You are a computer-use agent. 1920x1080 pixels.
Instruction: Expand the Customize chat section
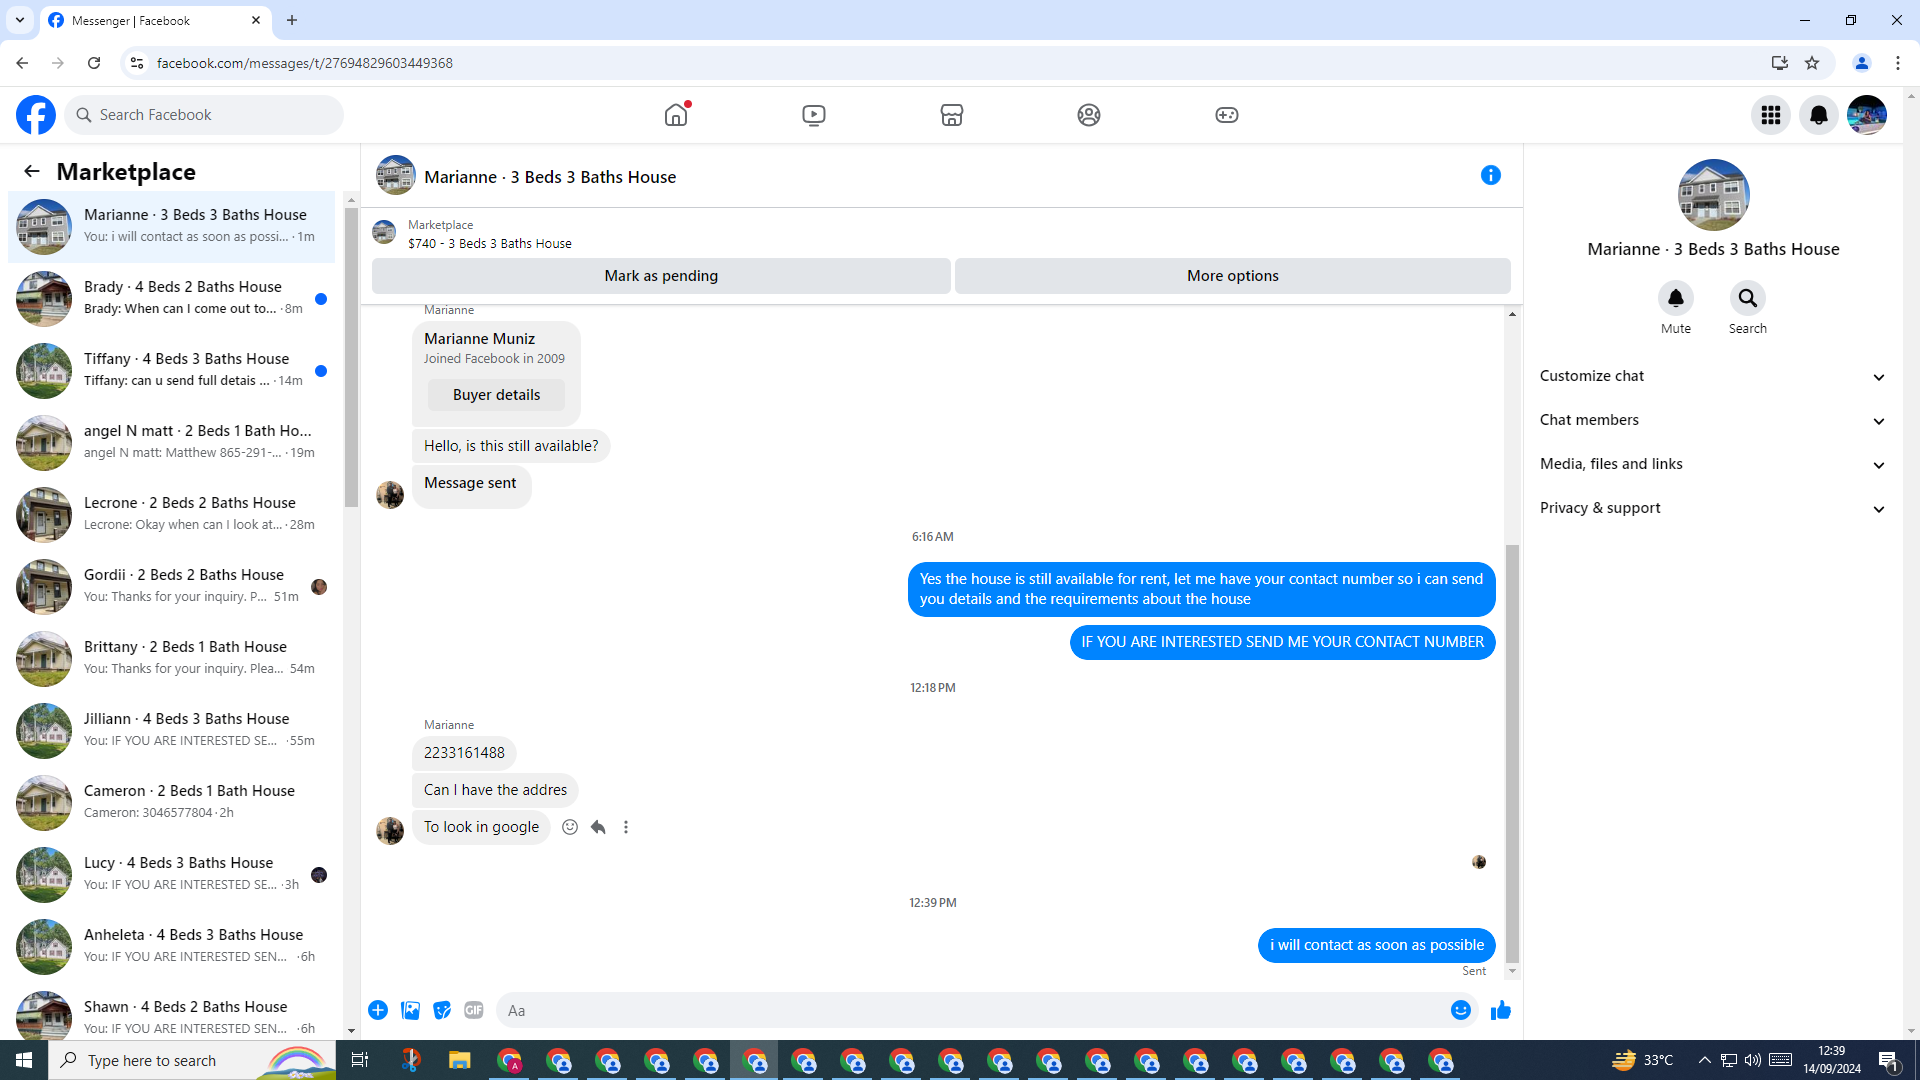point(1712,376)
